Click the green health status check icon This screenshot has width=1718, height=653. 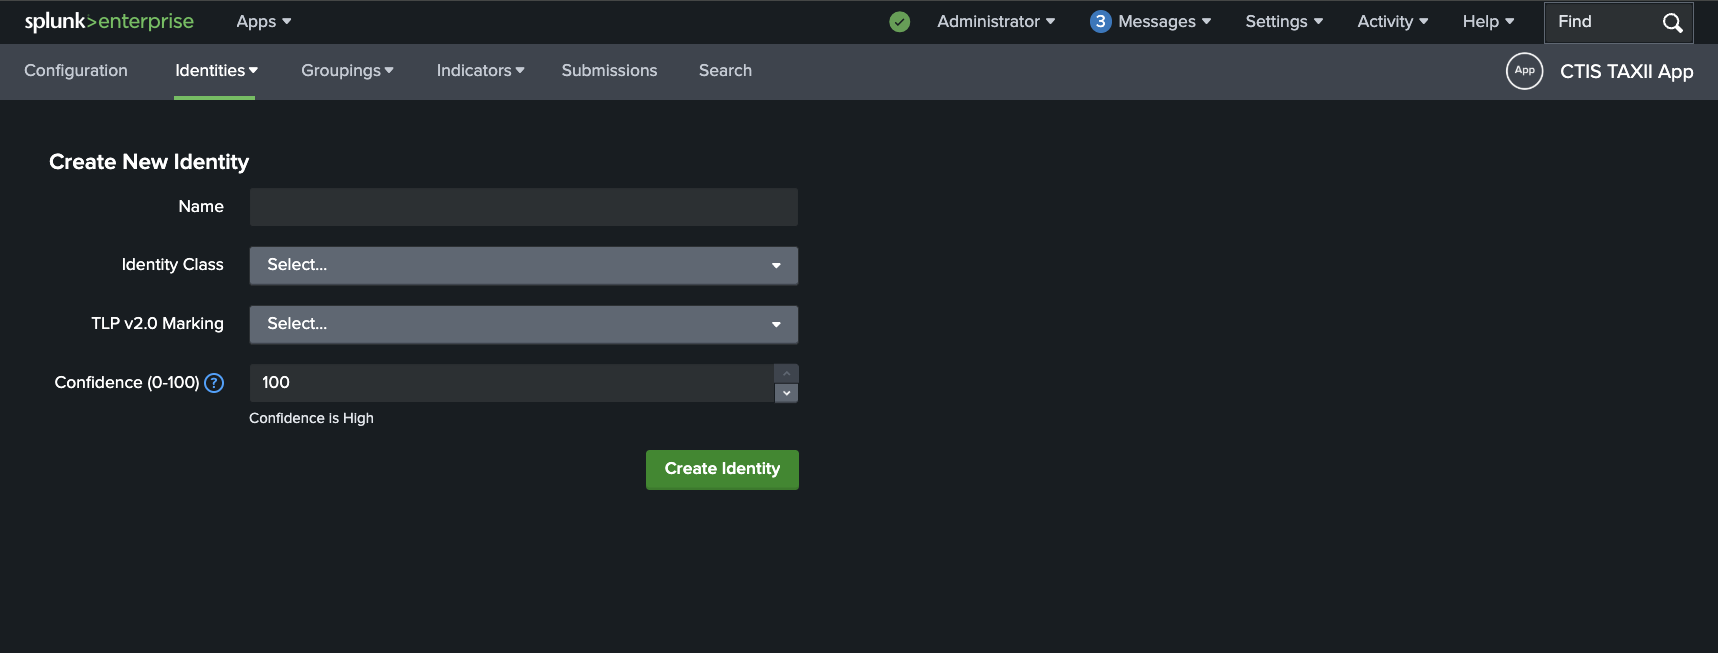(x=900, y=22)
